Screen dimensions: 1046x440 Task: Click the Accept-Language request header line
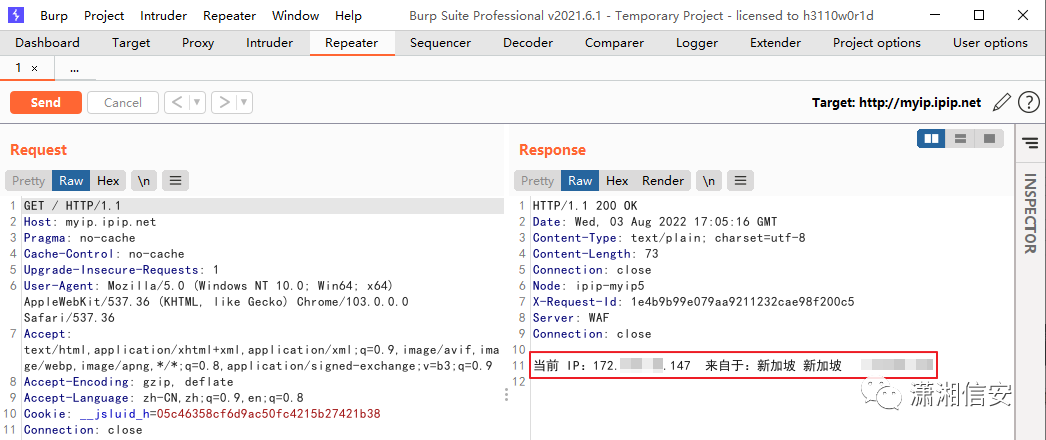coord(163,398)
